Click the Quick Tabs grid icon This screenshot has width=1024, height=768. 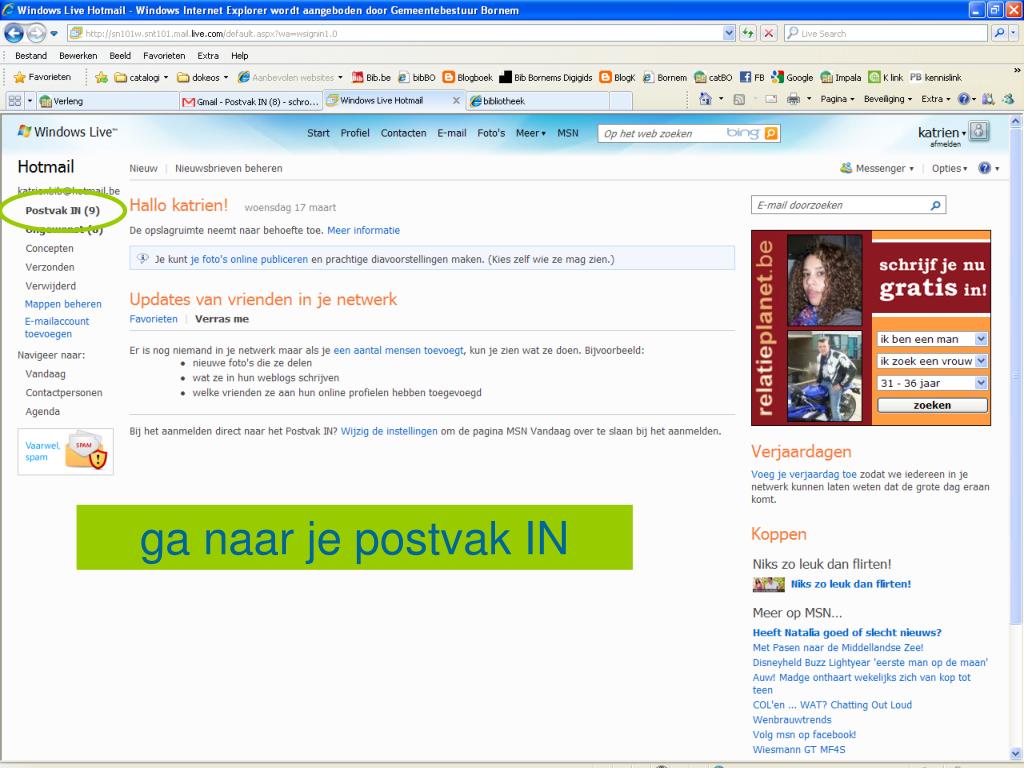point(14,101)
